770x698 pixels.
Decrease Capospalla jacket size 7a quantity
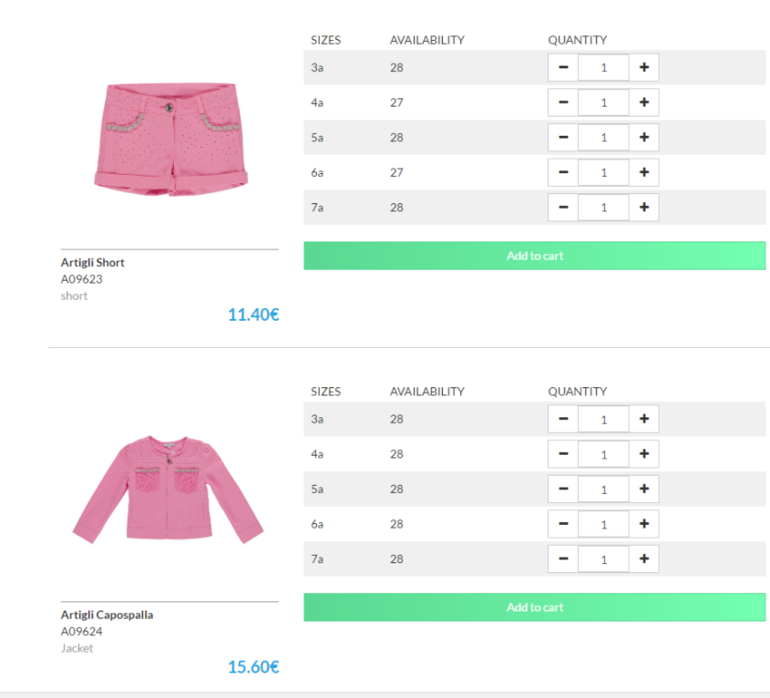point(563,559)
